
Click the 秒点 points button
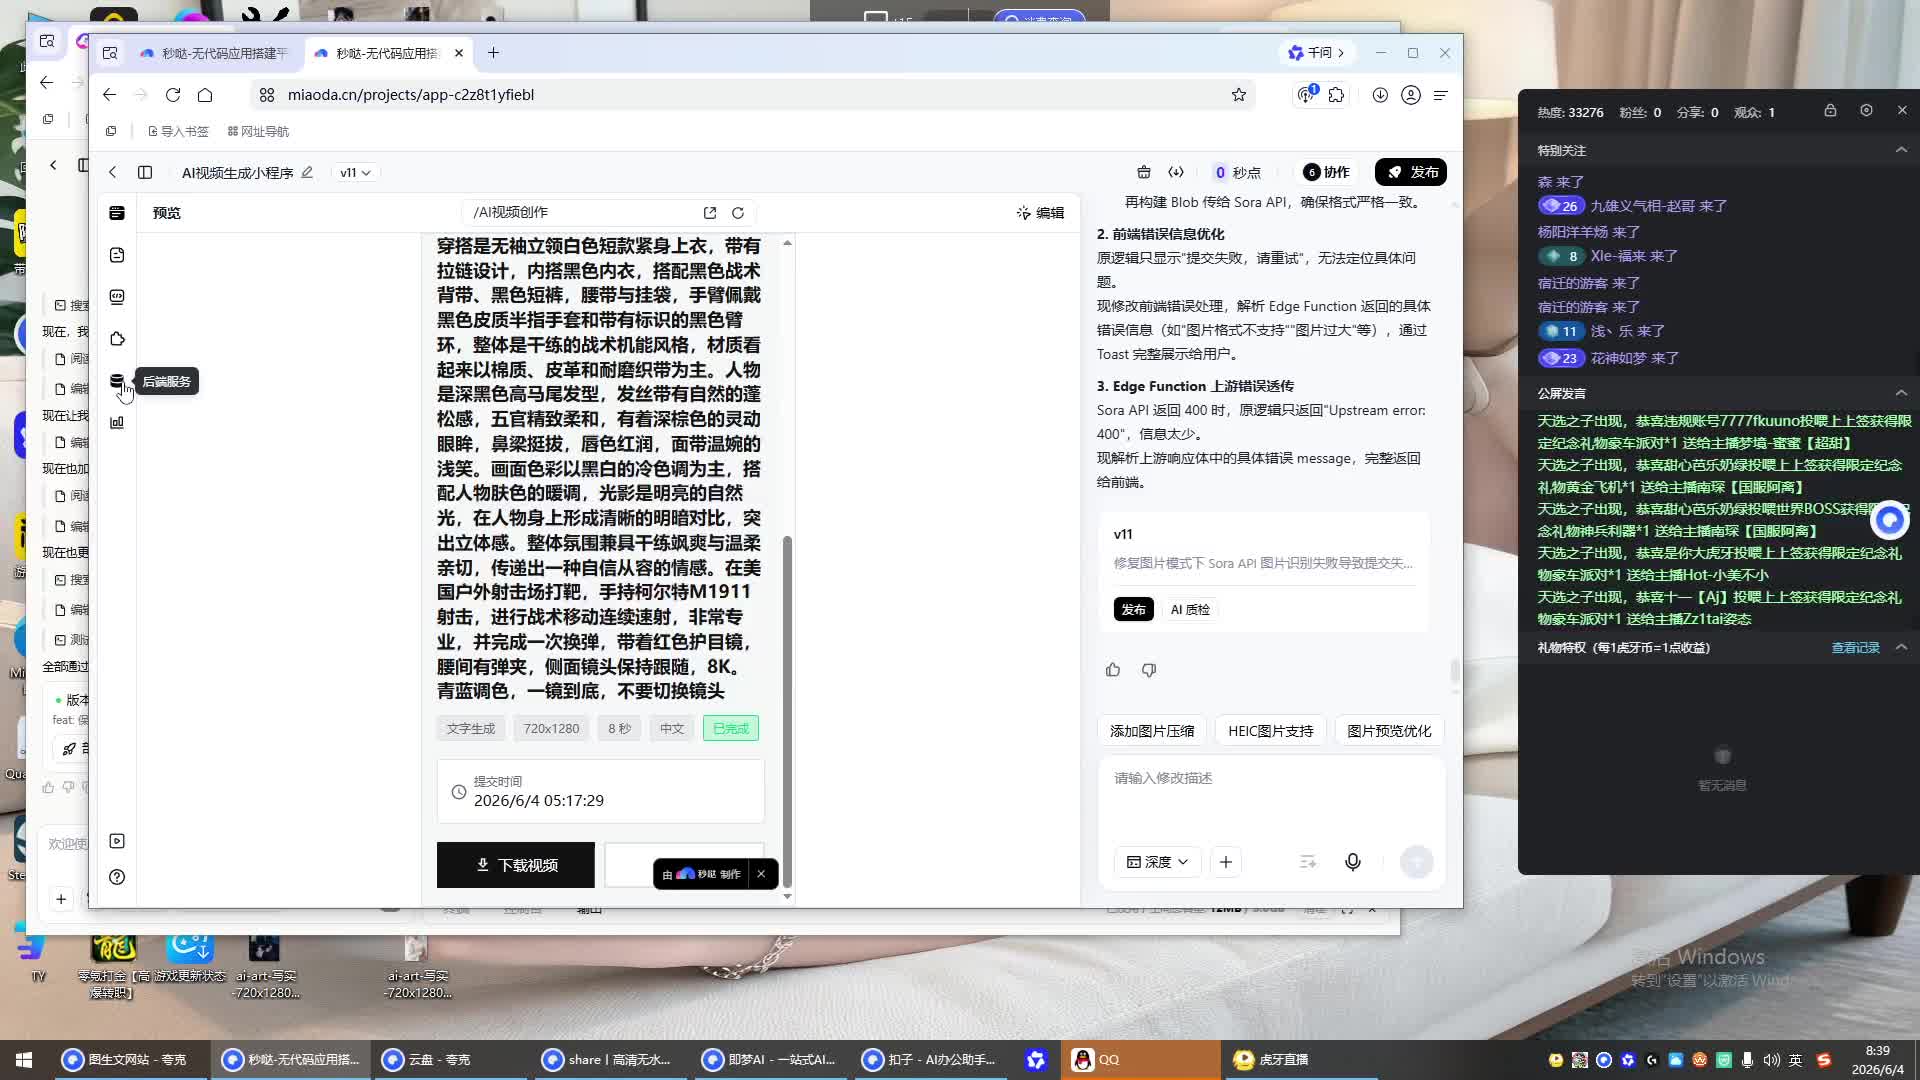tap(1238, 172)
